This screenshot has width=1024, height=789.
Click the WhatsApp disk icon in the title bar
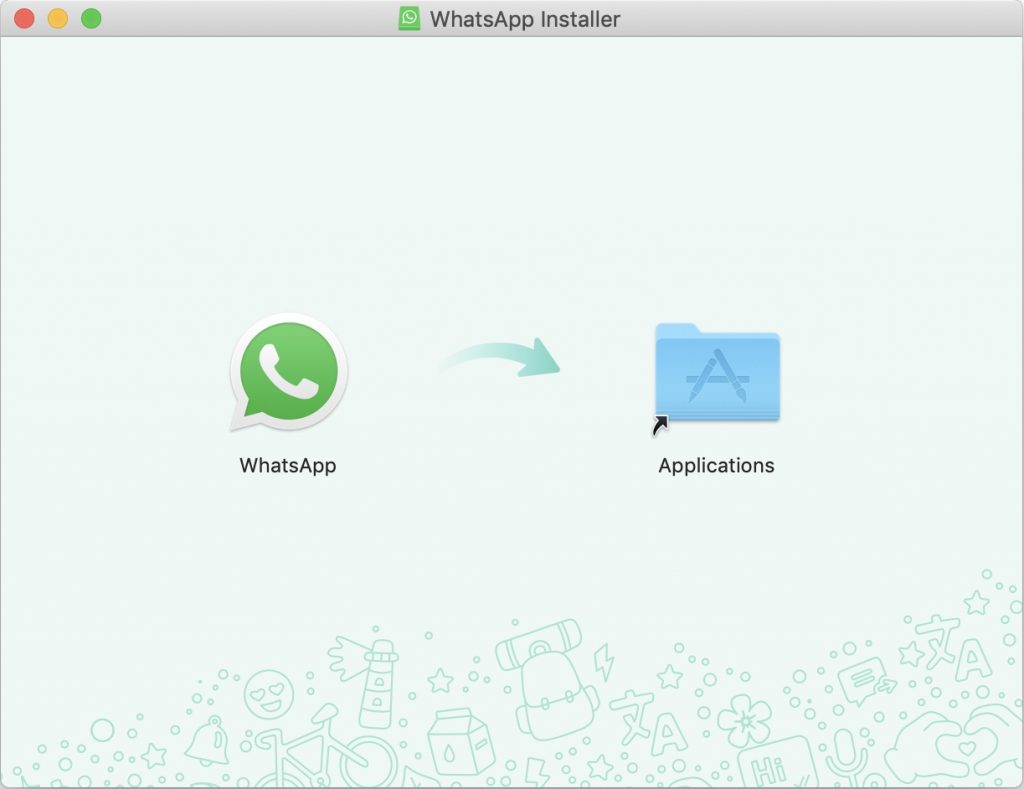pyautogui.click(x=409, y=19)
